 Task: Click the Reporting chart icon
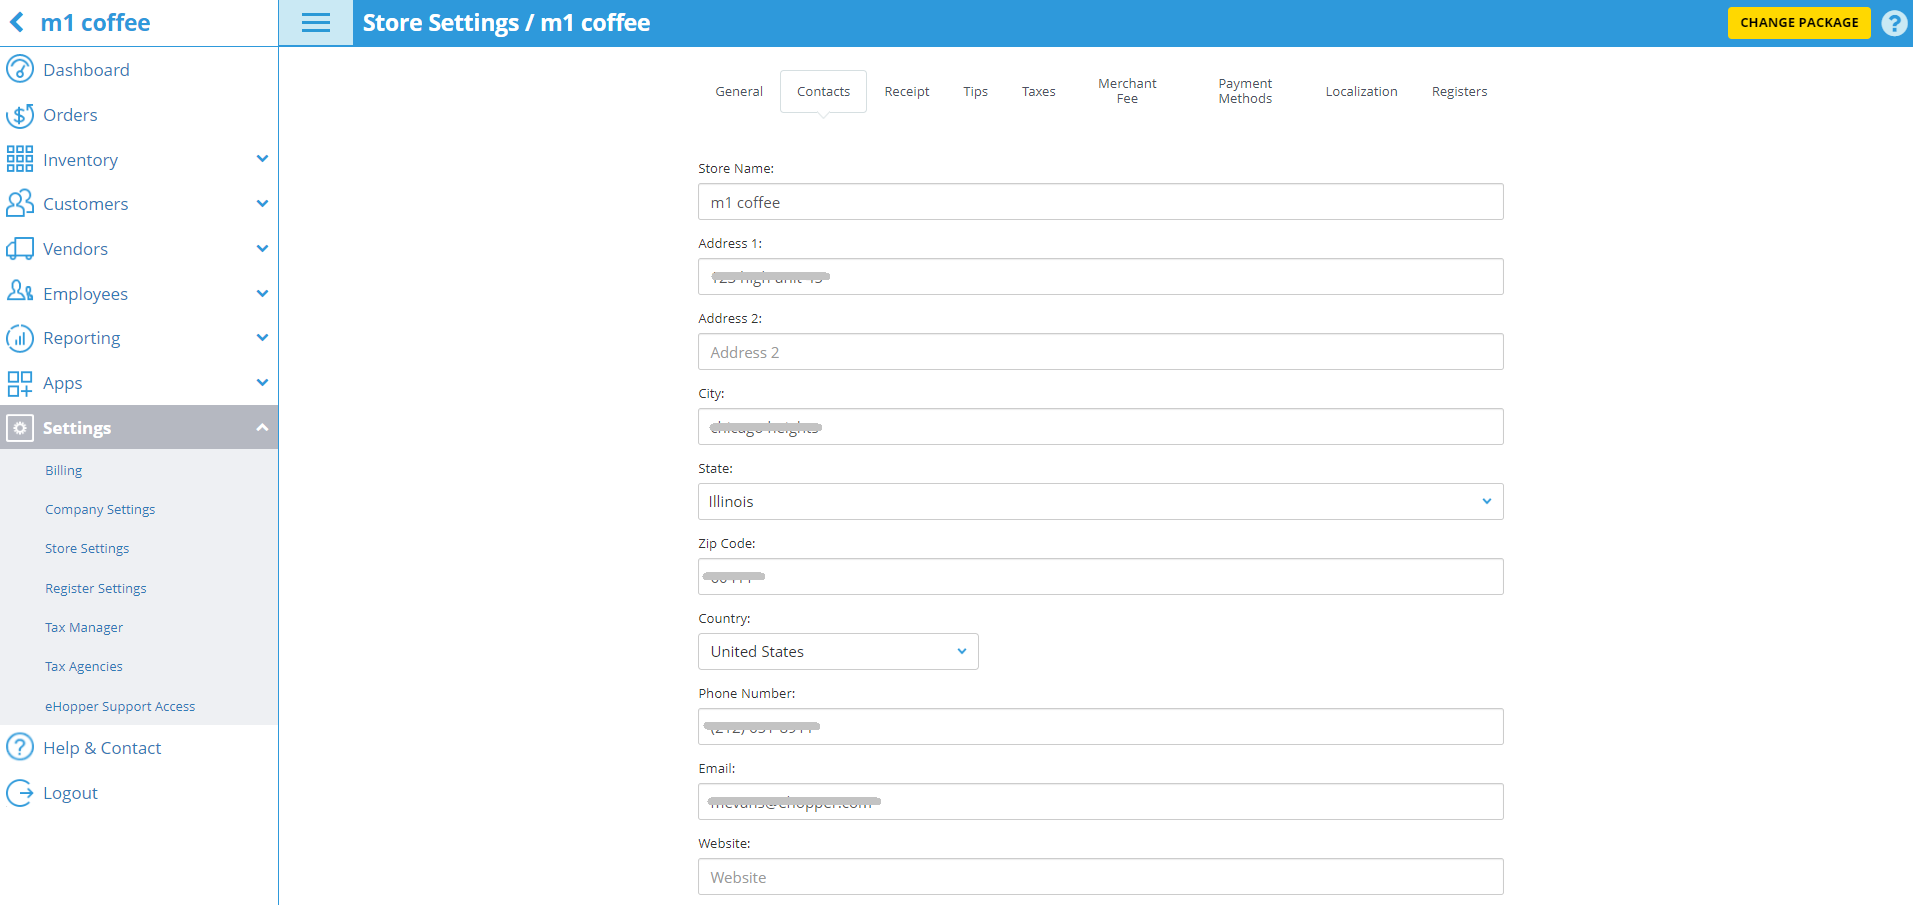click(x=20, y=338)
